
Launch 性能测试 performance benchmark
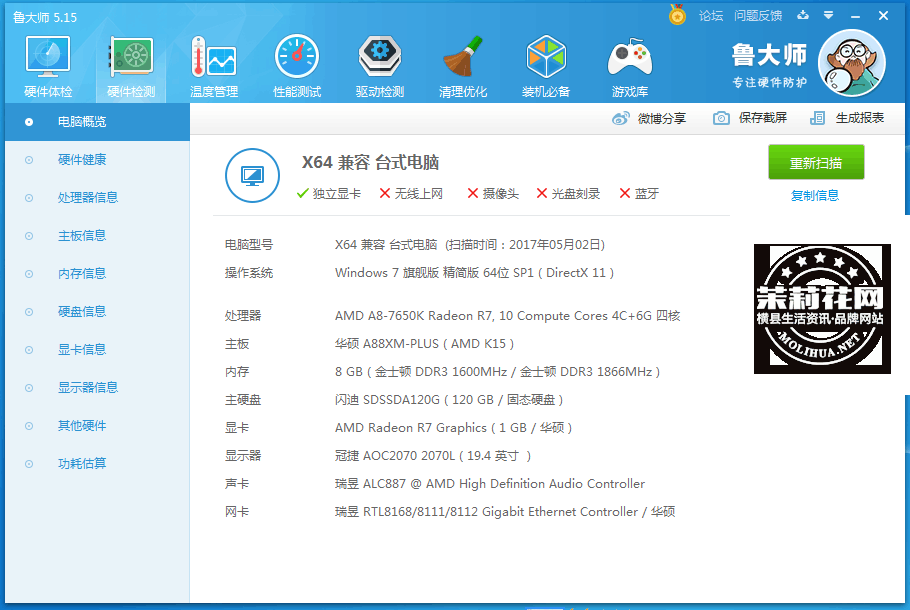(297, 67)
